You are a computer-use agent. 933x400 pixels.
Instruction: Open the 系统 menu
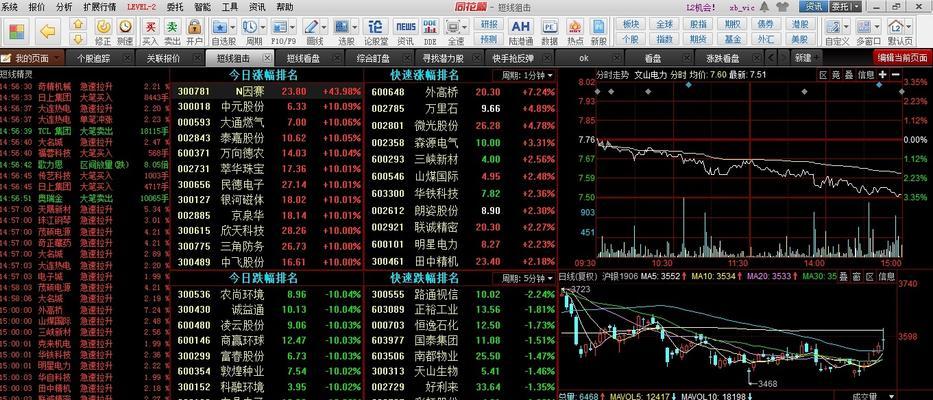[10, 7]
